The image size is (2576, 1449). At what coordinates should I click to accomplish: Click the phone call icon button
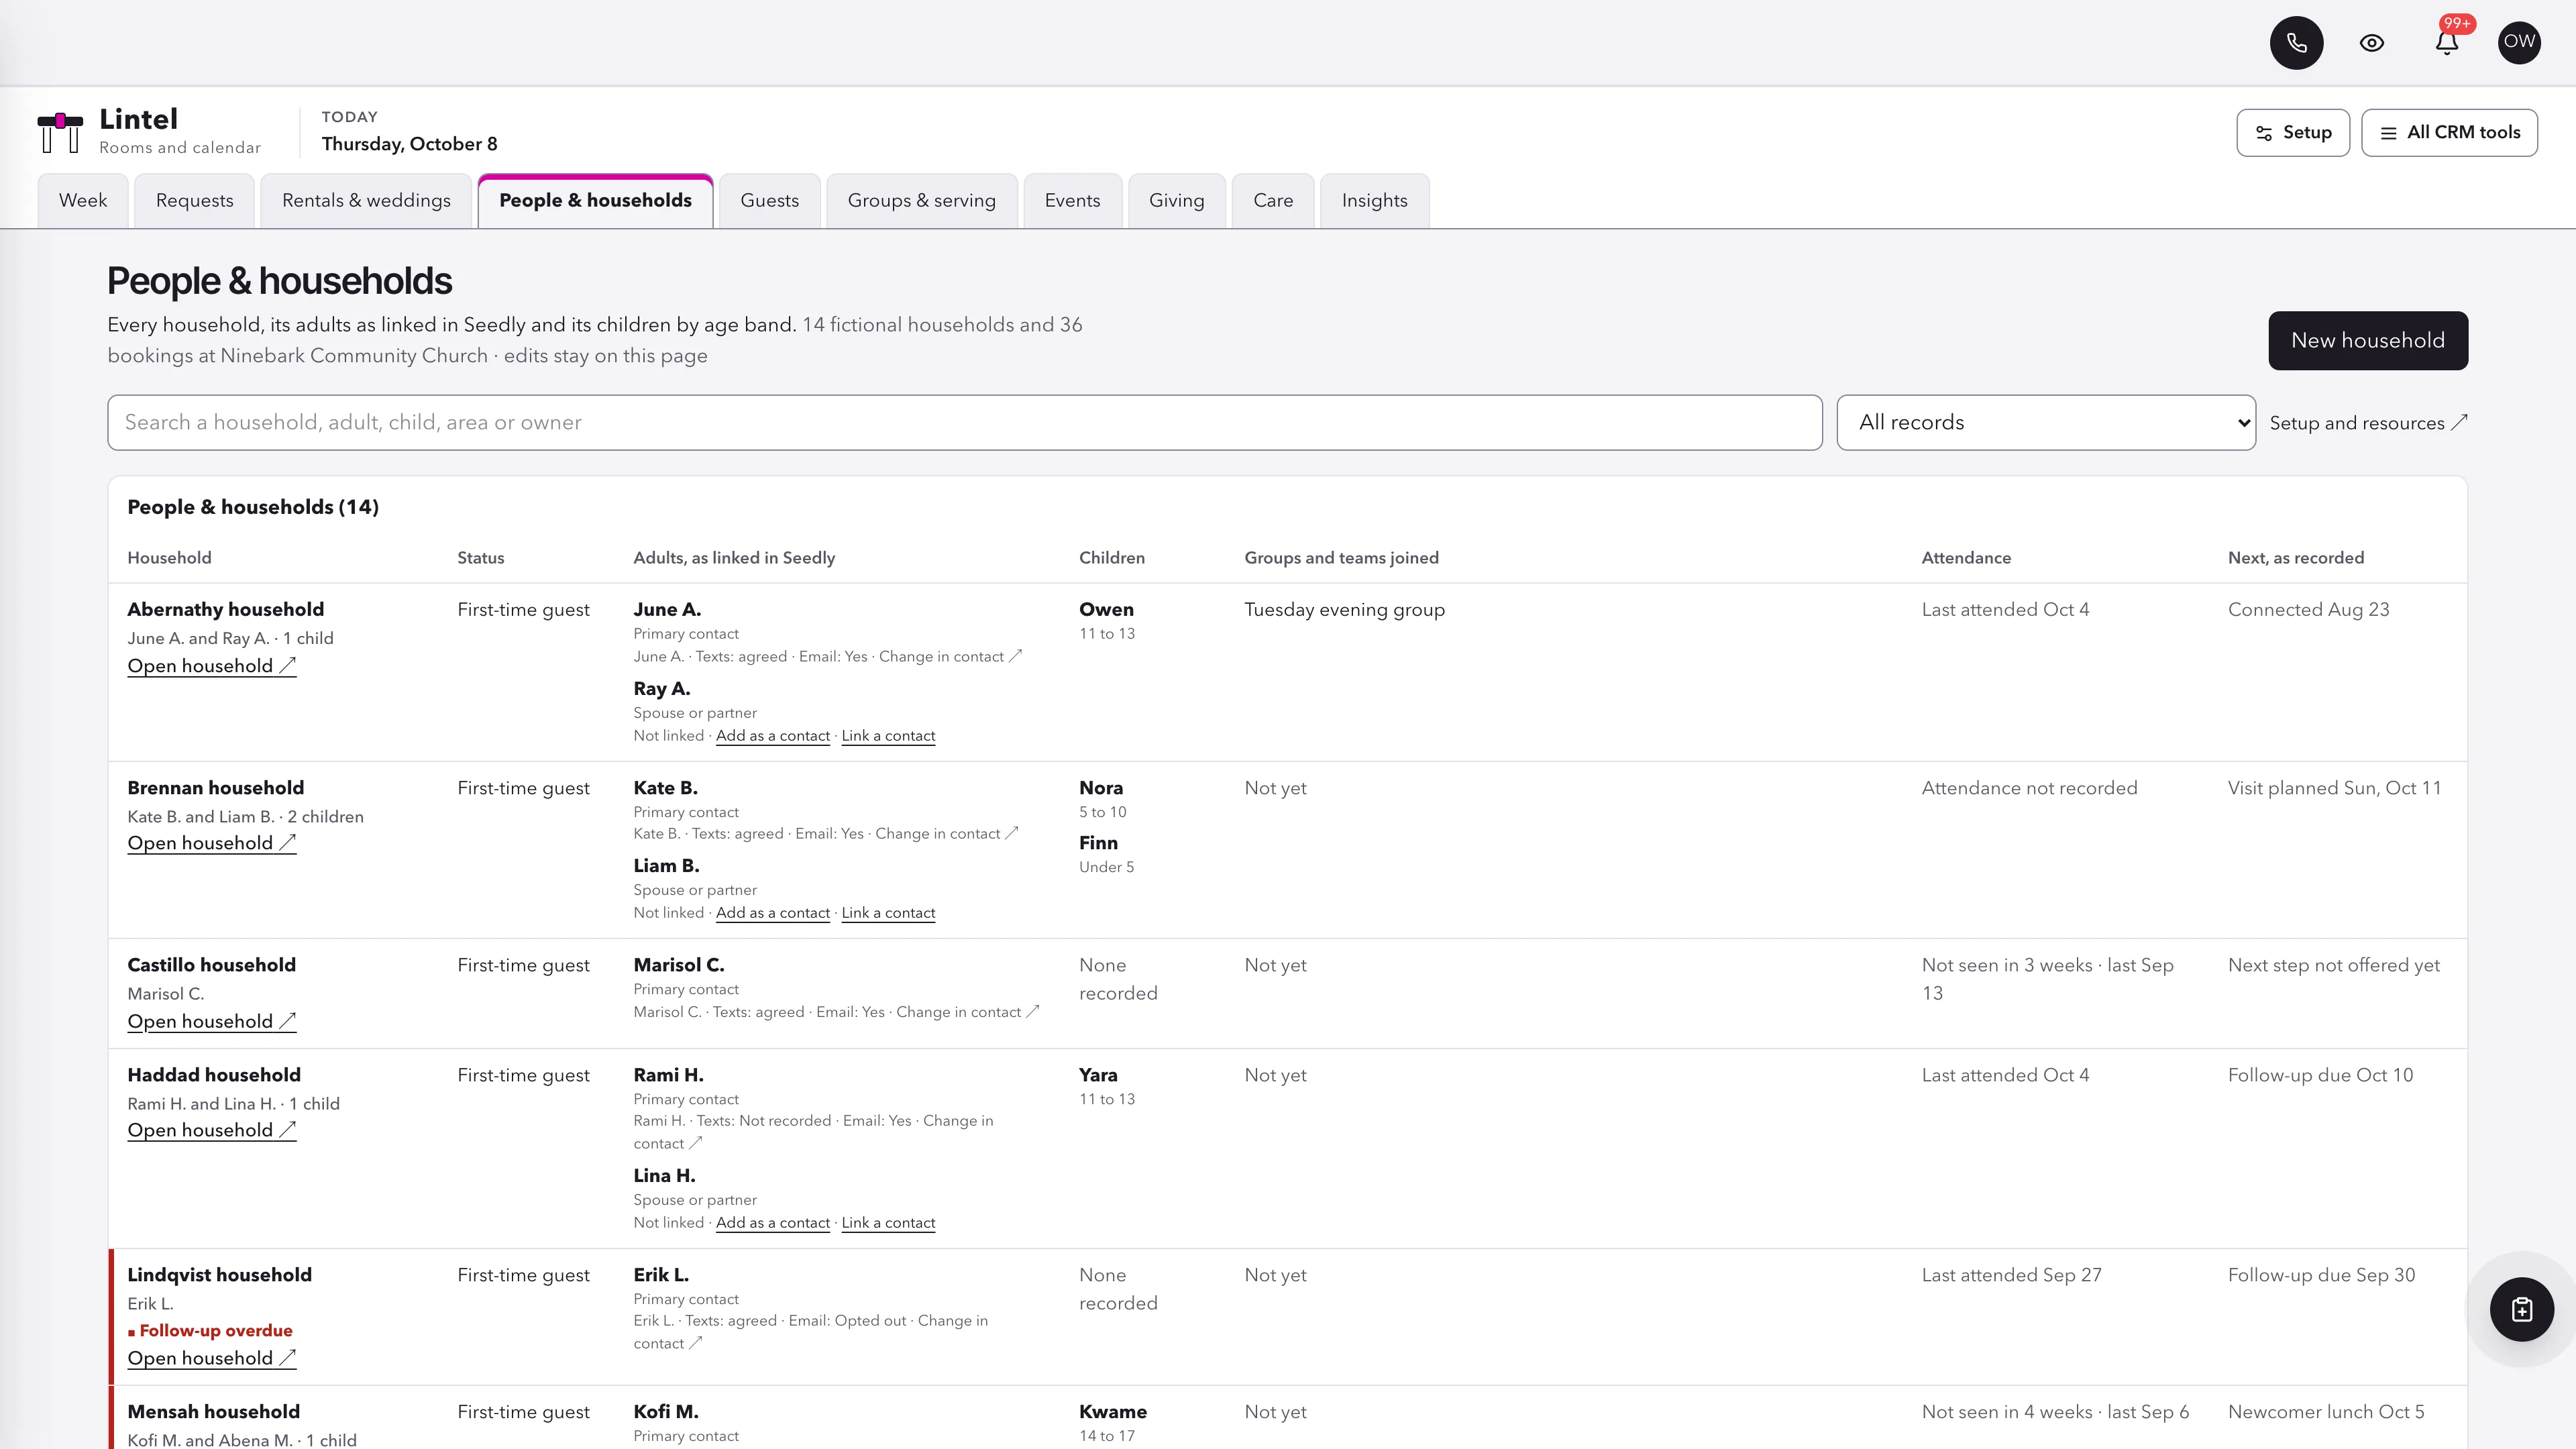click(x=2296, y=43)
